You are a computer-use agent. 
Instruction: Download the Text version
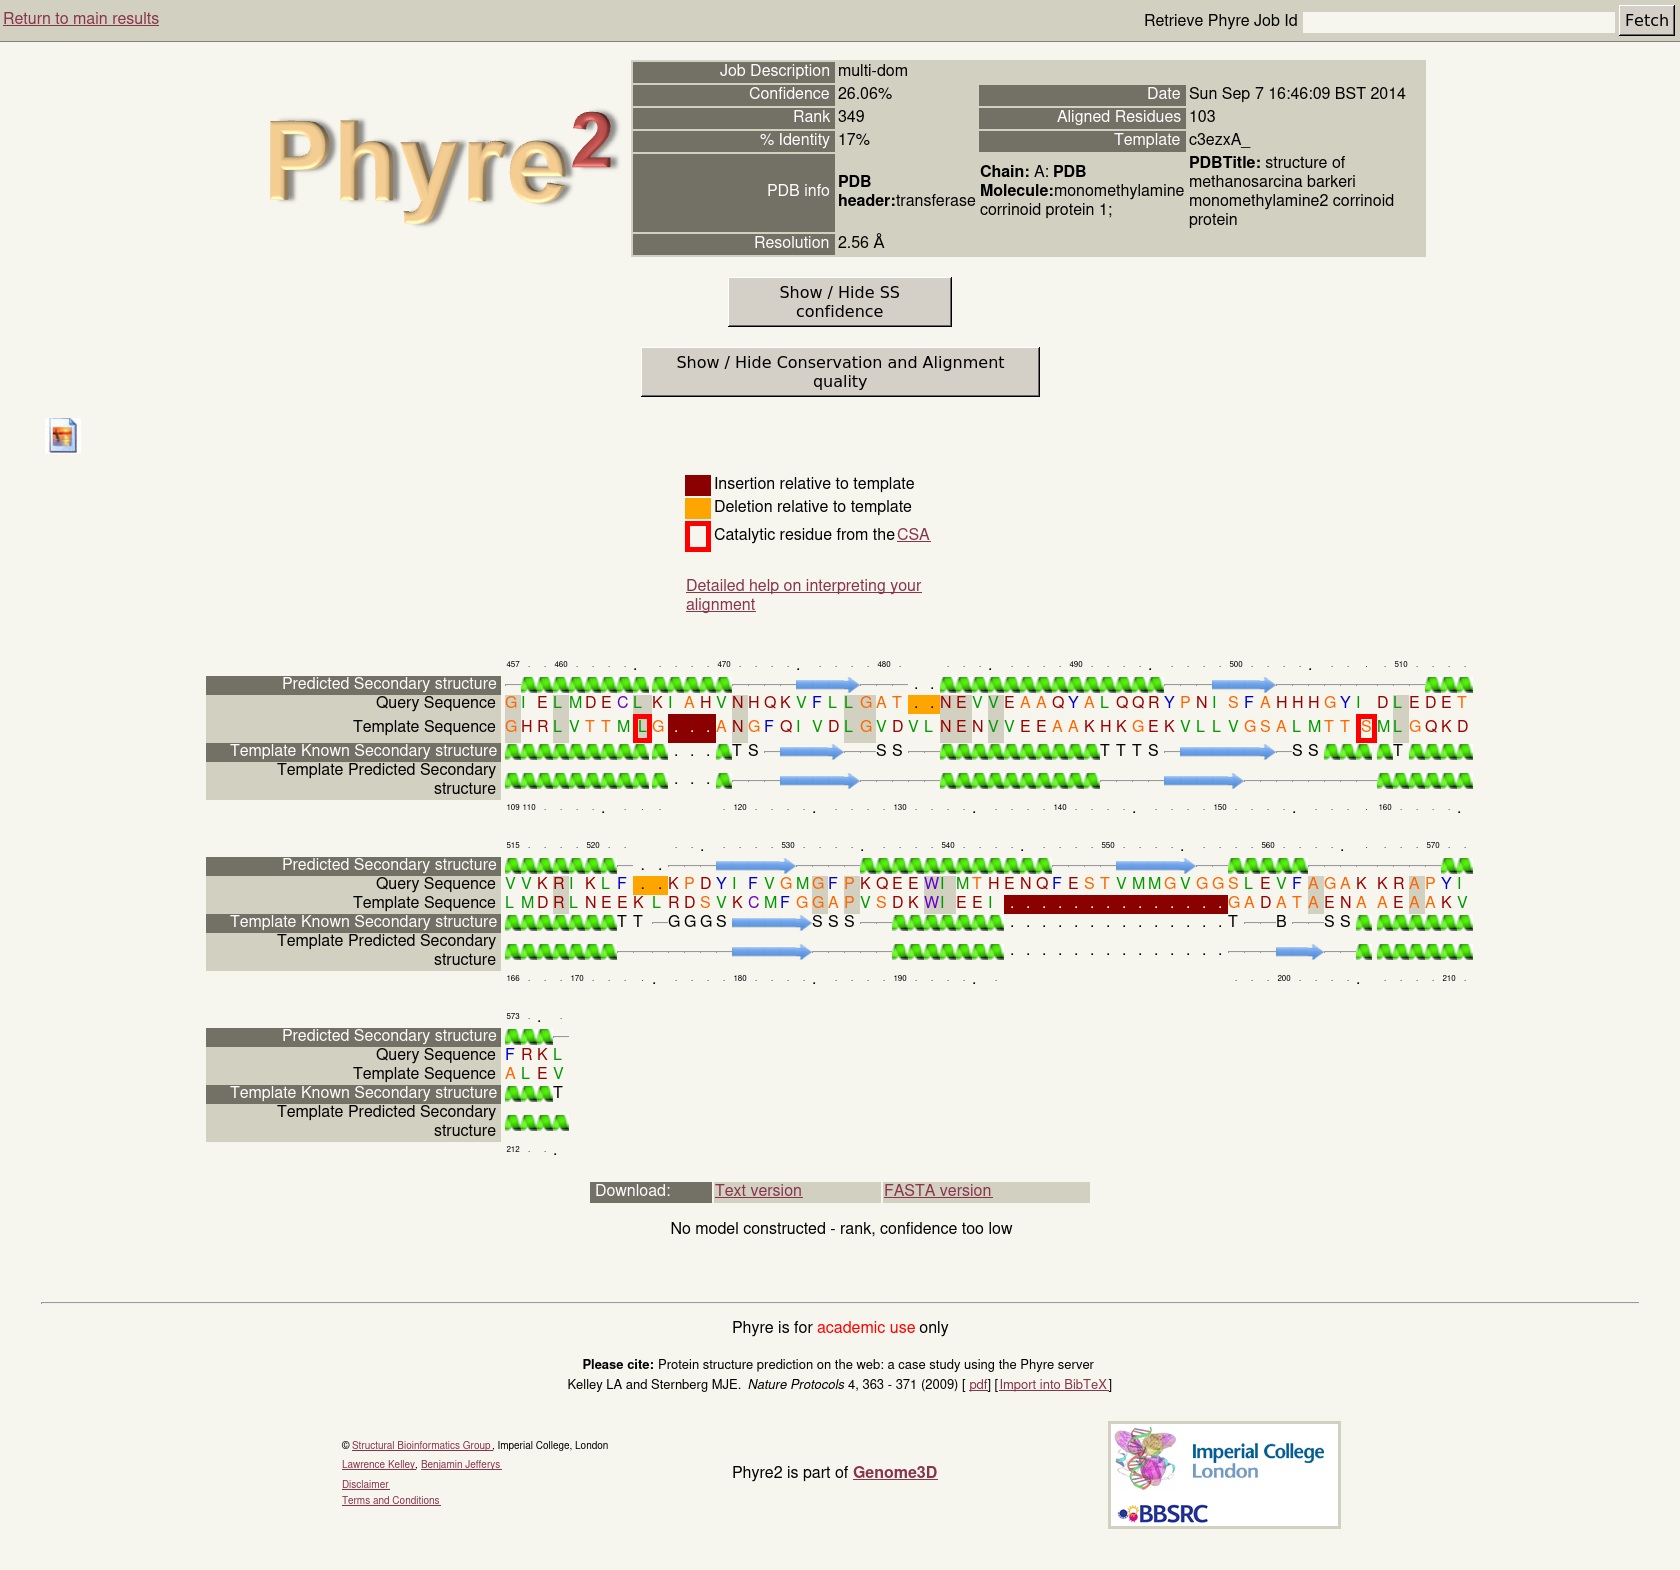758,1191
